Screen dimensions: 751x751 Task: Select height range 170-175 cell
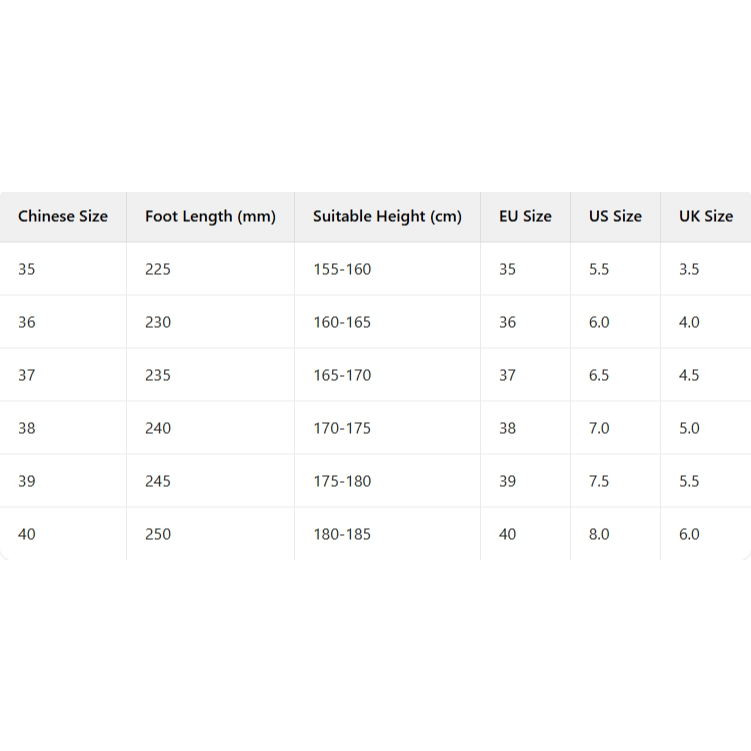(x=387, y=428)
